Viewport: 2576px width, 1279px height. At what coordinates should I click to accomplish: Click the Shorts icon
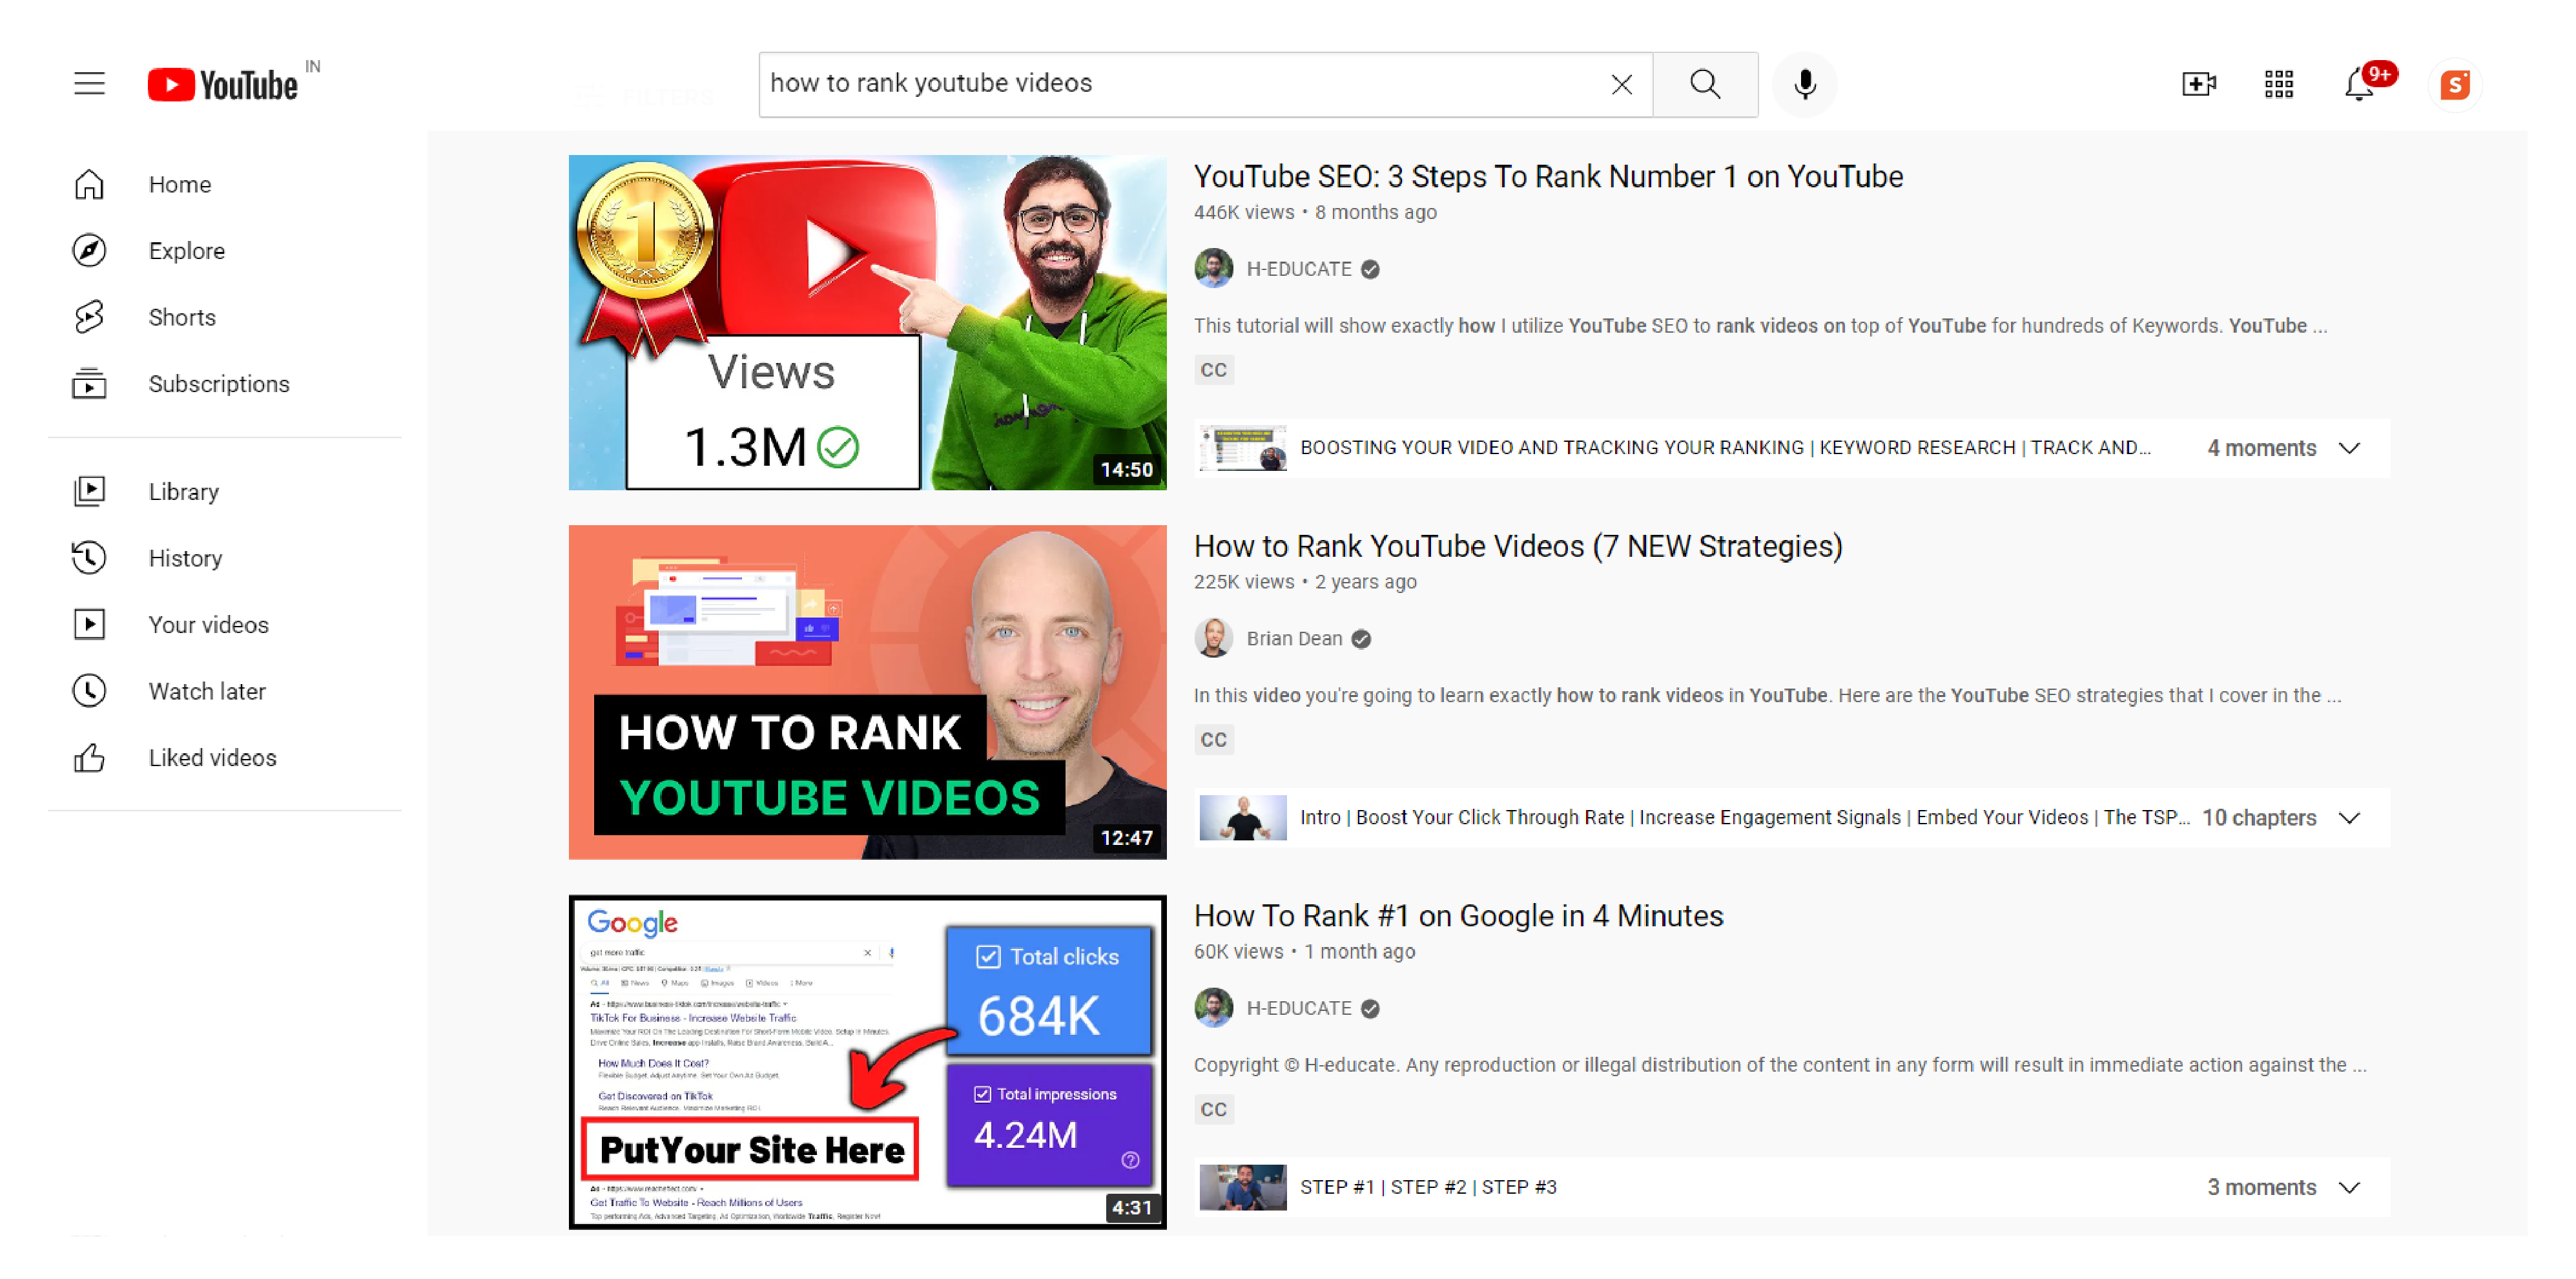[x=89, y=318]
